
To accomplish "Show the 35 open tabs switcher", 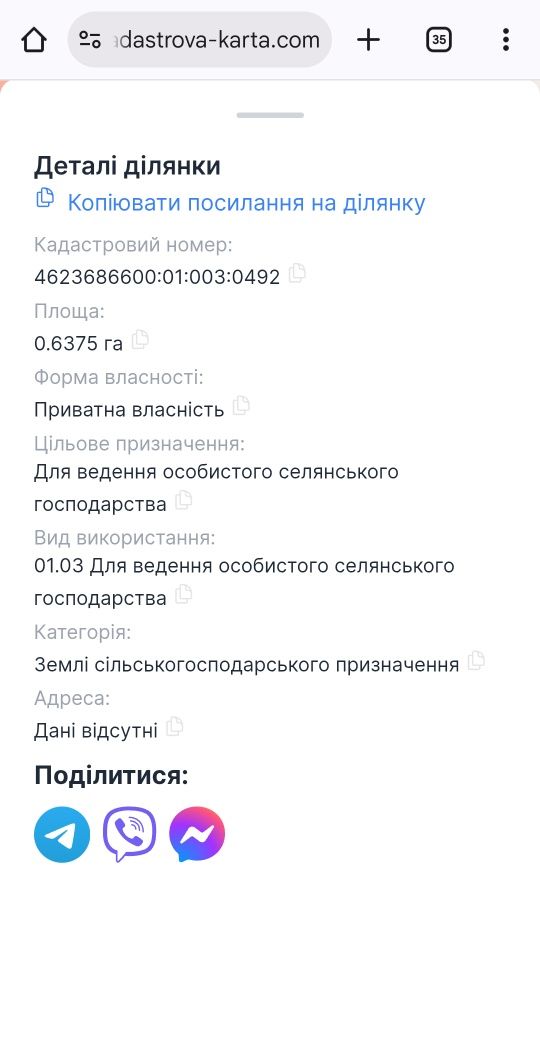I will click(x=439, y=40).
